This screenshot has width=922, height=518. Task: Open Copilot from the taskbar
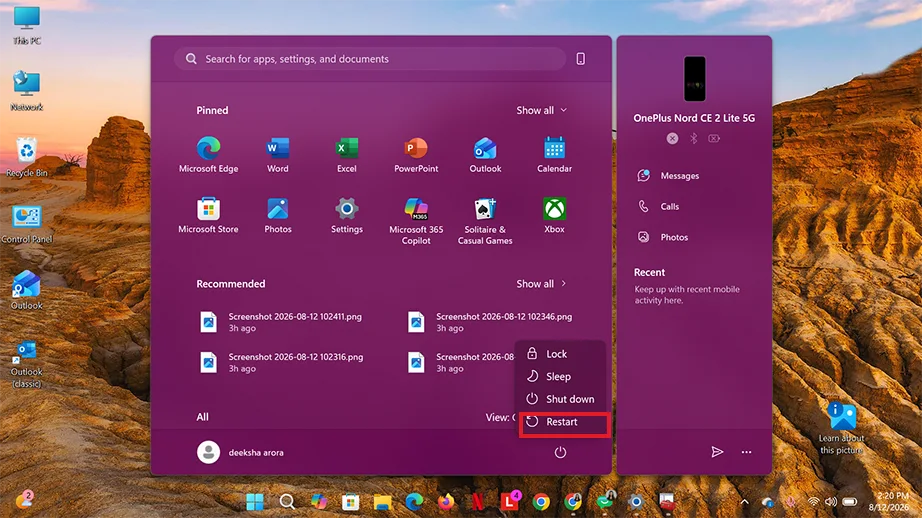tap(319, 502)
